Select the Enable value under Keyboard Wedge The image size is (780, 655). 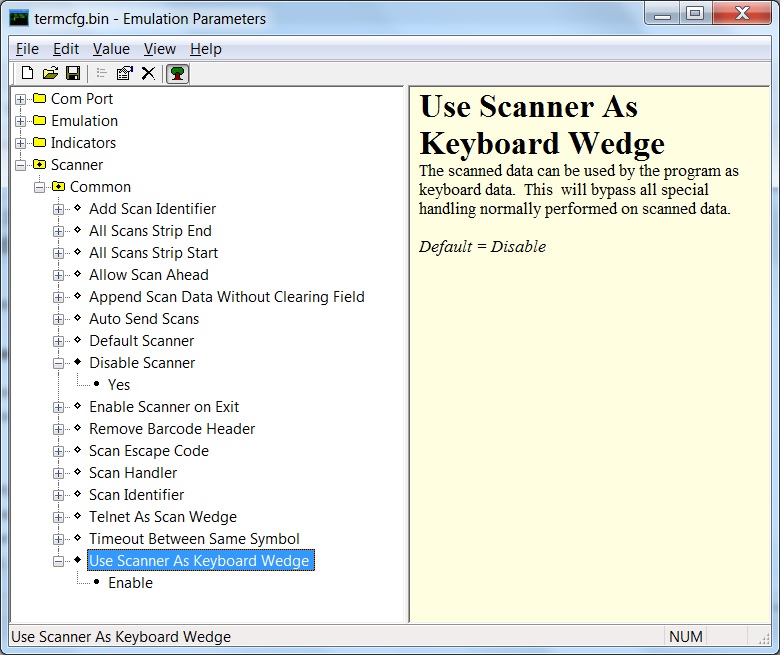[x=130, y=583]
